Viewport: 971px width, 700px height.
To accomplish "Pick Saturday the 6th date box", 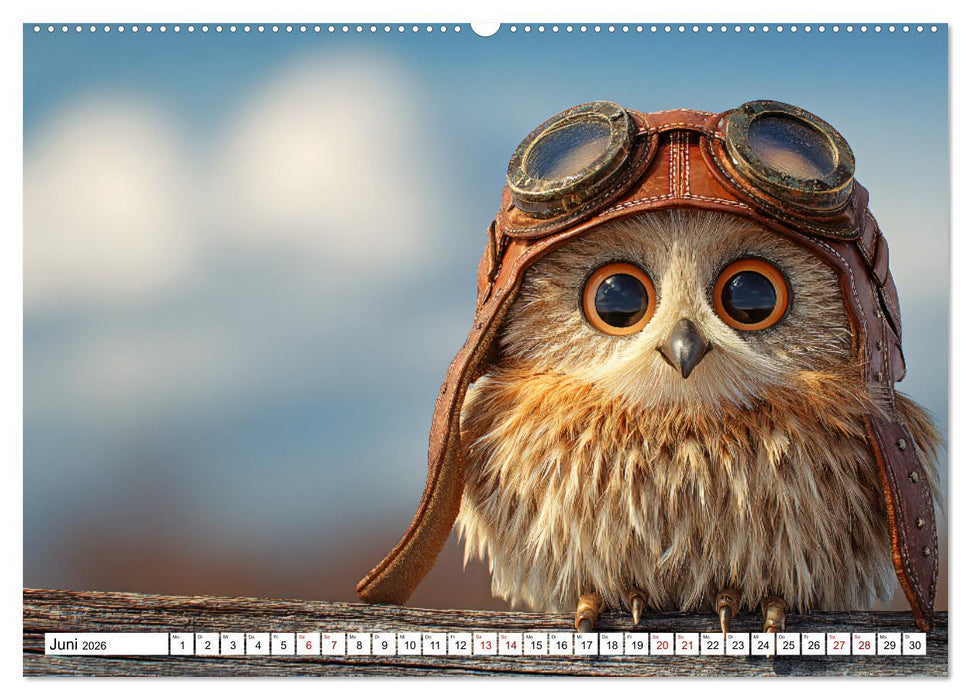I will (308, 644).
